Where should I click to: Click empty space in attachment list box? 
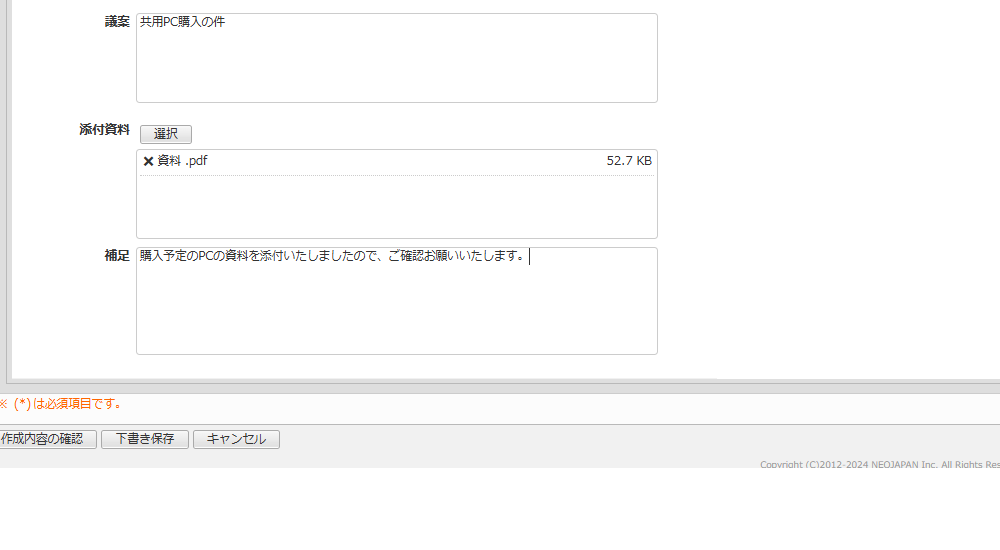coord(397,206)
